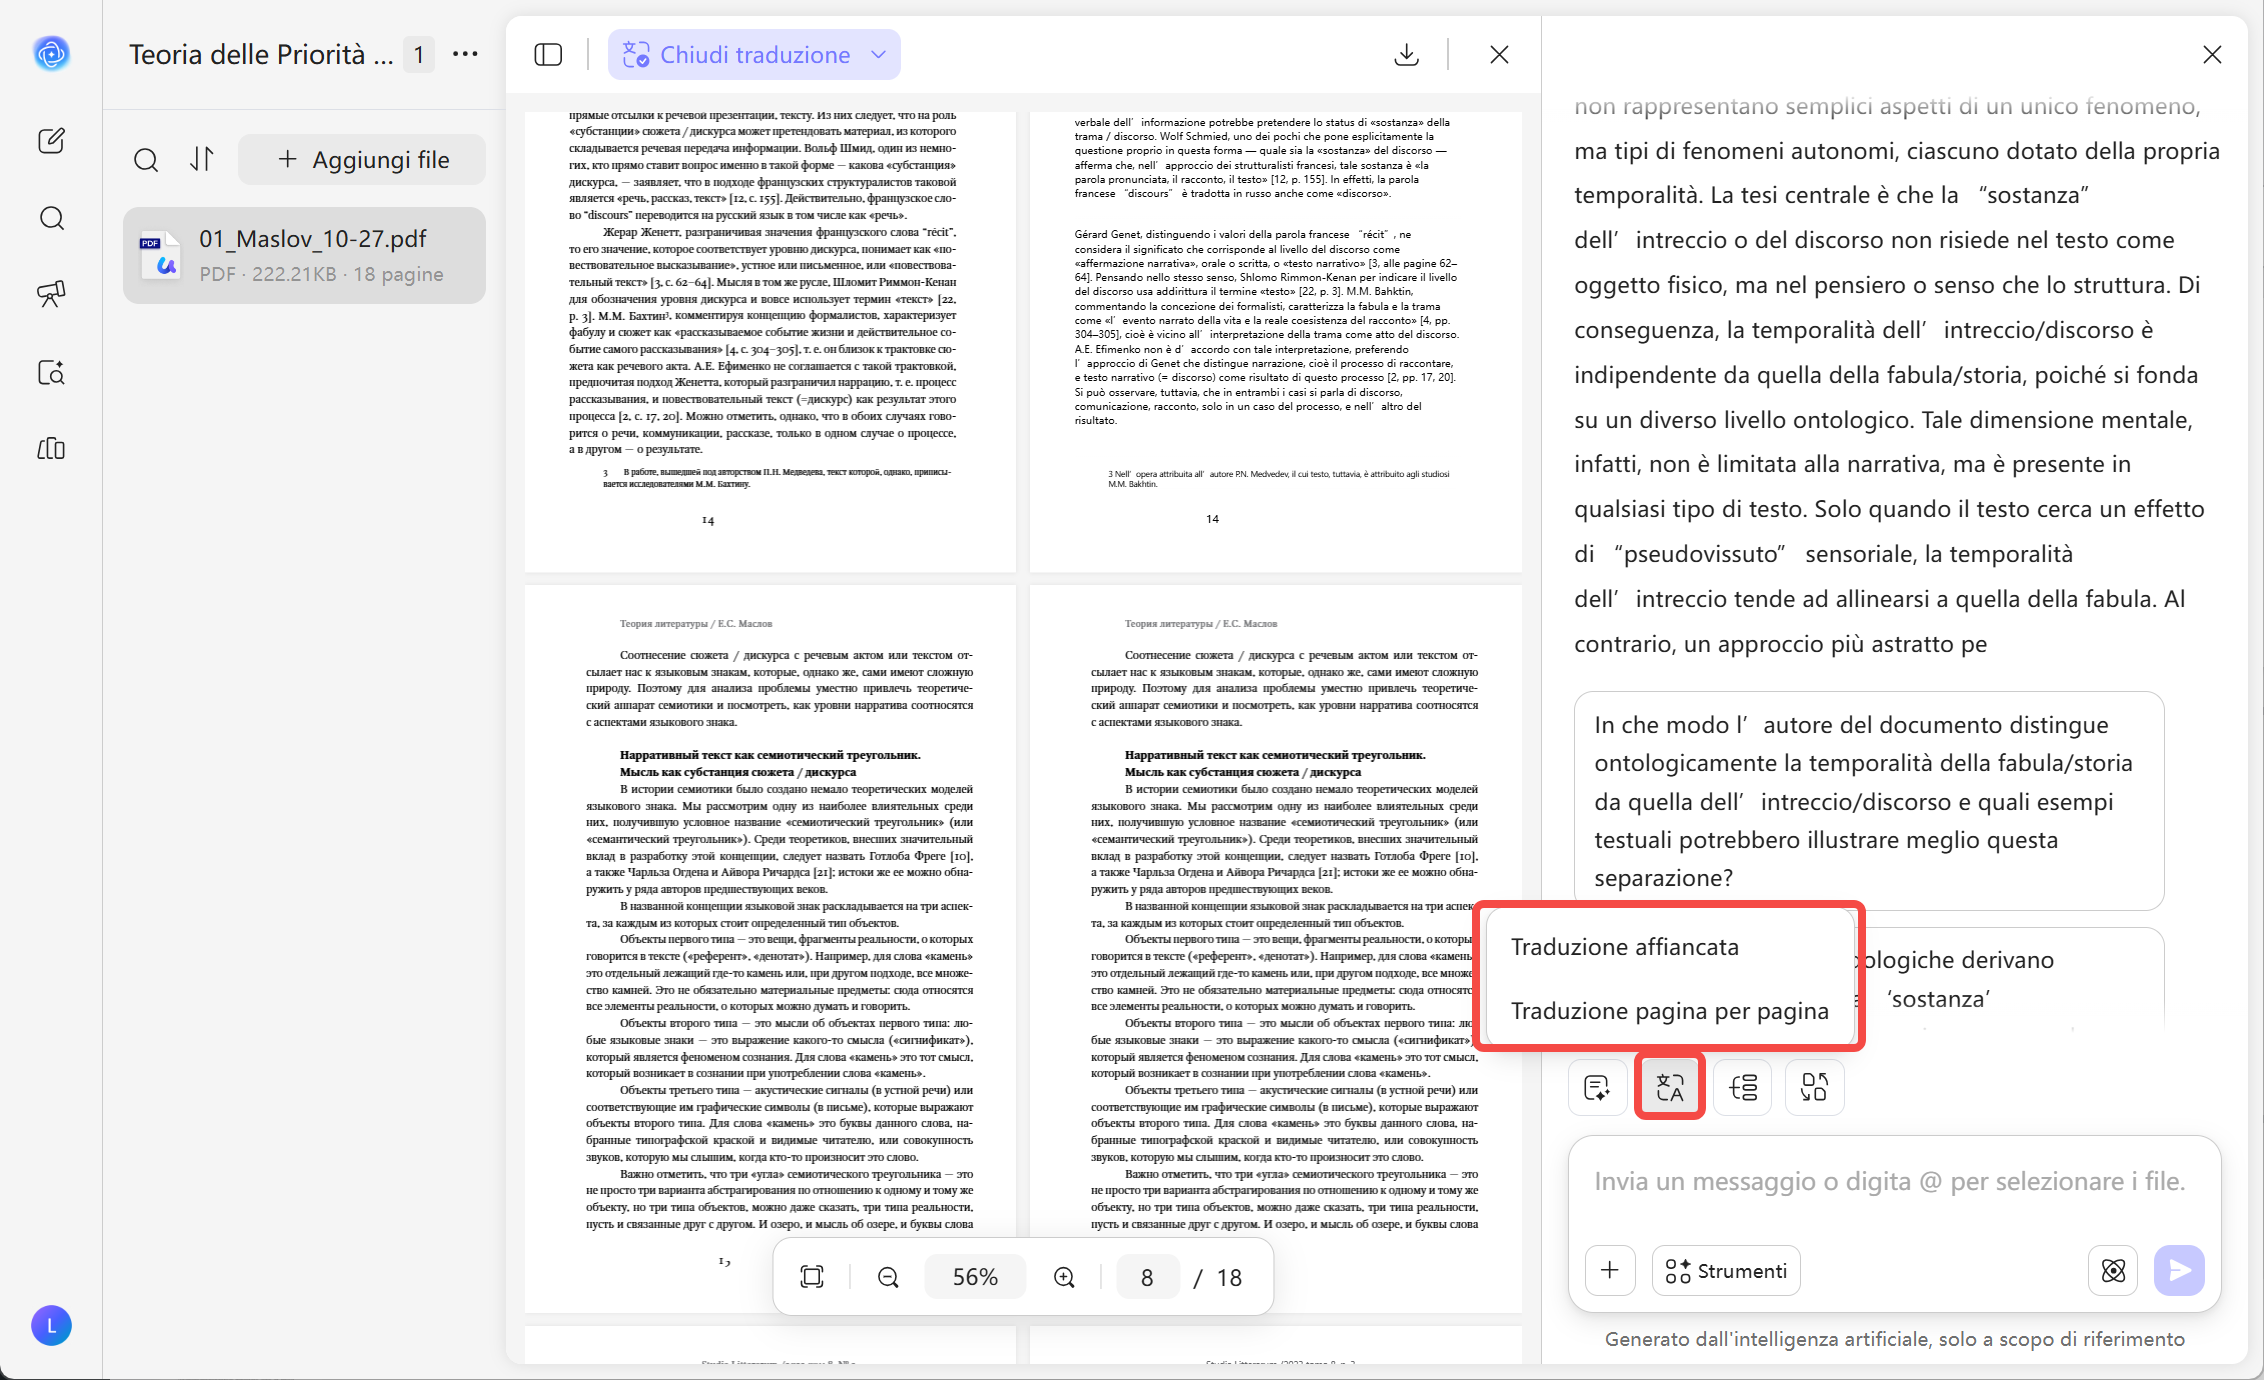Open the Strumenti button in chat bar
Viewport: 2264px width, 1380px height.
pos(1725,1270)
